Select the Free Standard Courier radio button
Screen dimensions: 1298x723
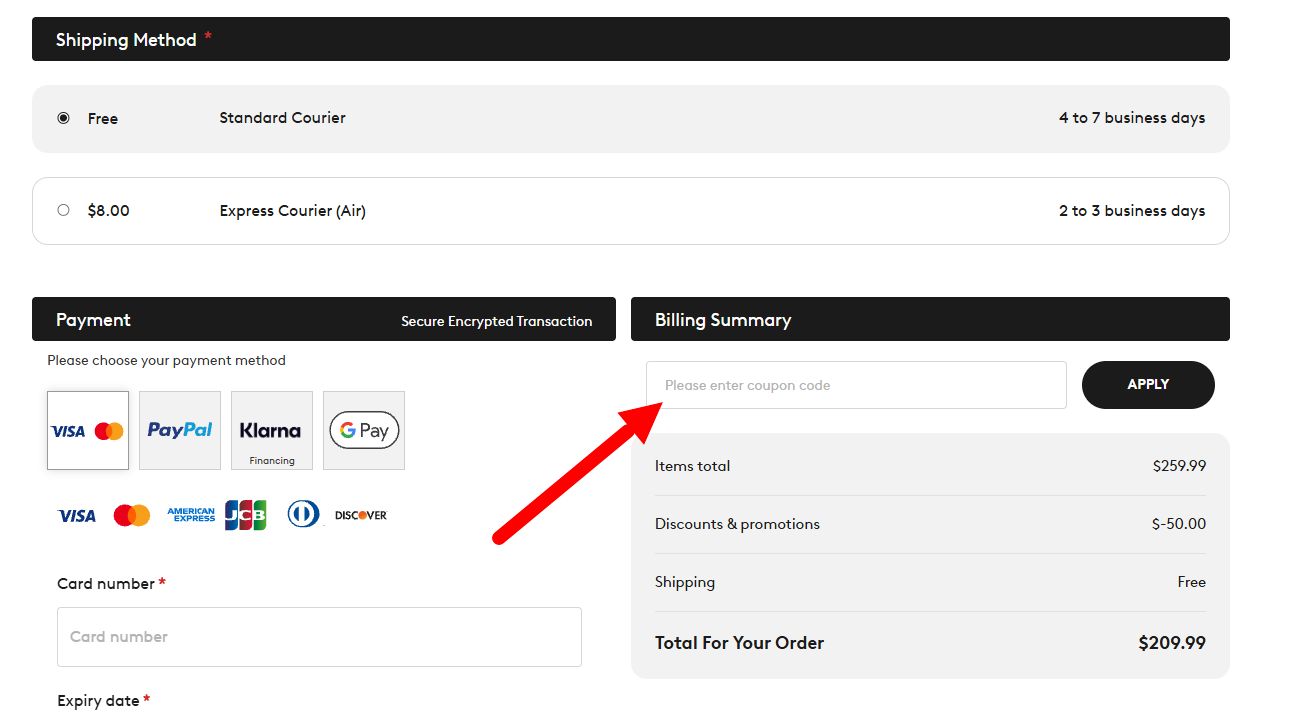point(64,118)
